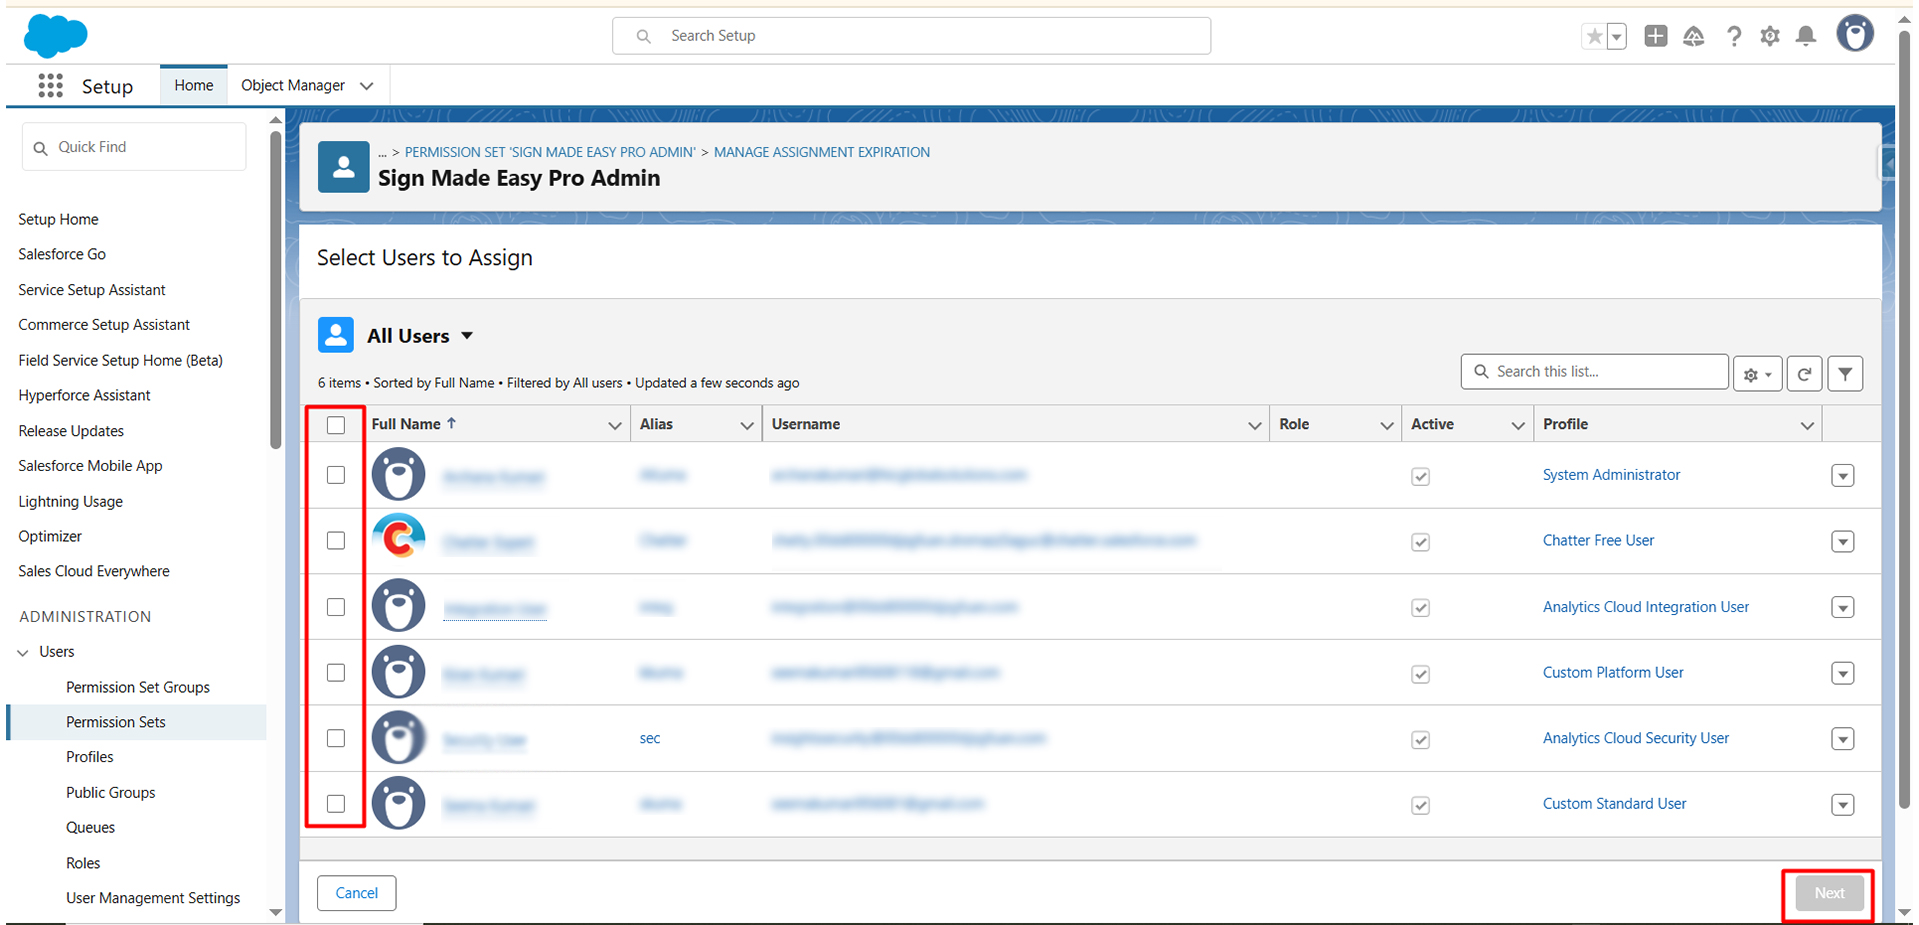This screenshot has width=1919, height=925.
Task: Click avatar of the System Administrator user
Action: pos(398,475)
